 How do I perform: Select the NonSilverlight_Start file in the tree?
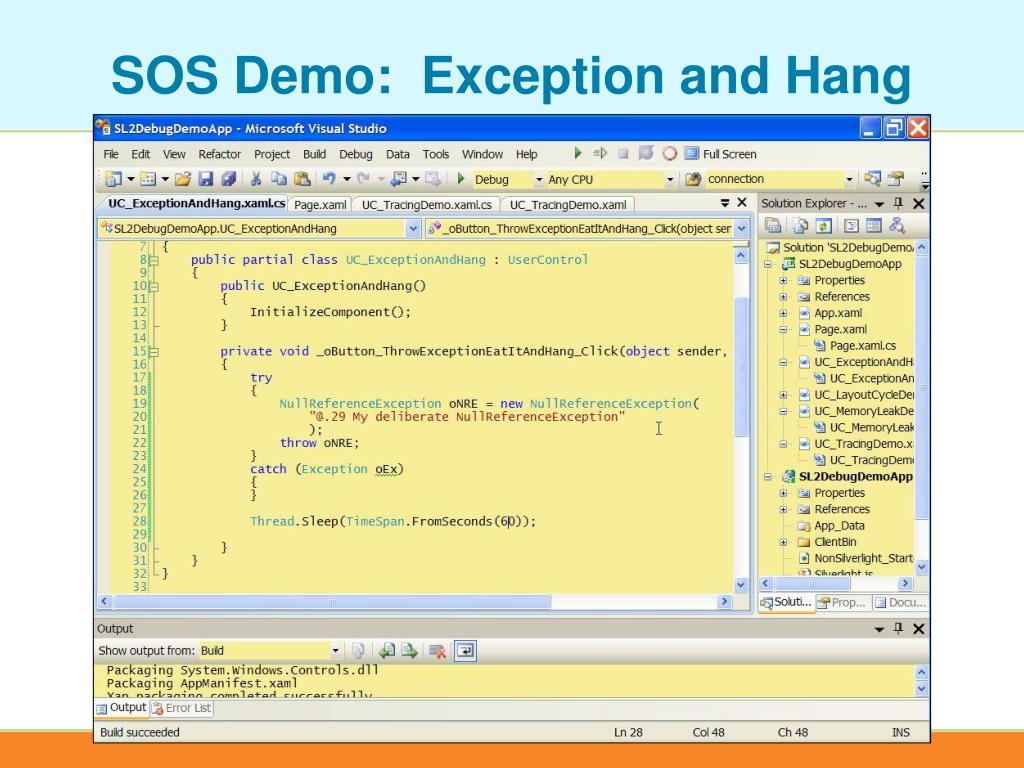coord(863,558)
